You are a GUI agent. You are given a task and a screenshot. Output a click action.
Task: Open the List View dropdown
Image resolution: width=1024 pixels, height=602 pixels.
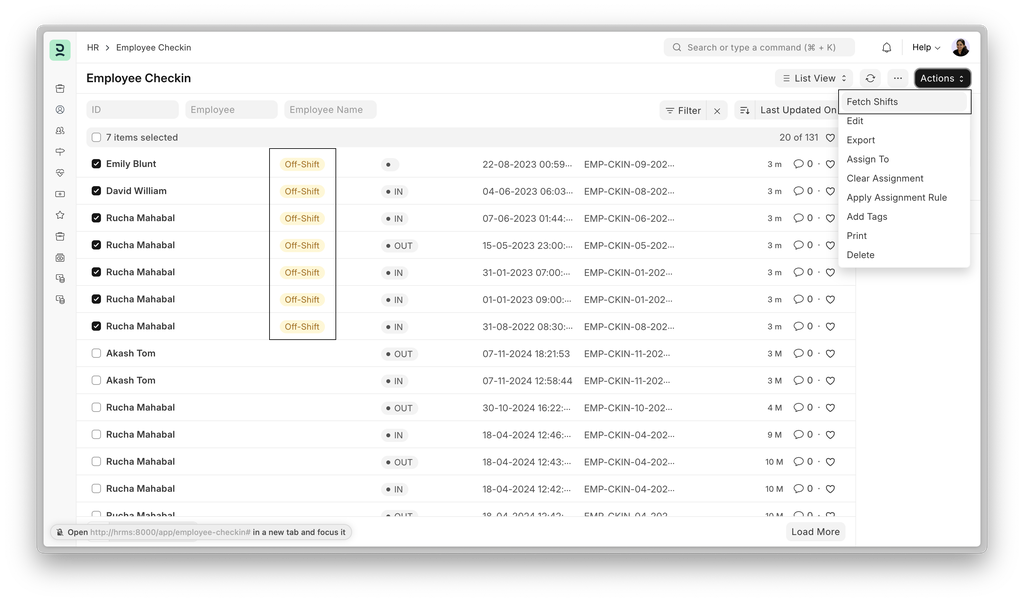[x=814, y=78]
